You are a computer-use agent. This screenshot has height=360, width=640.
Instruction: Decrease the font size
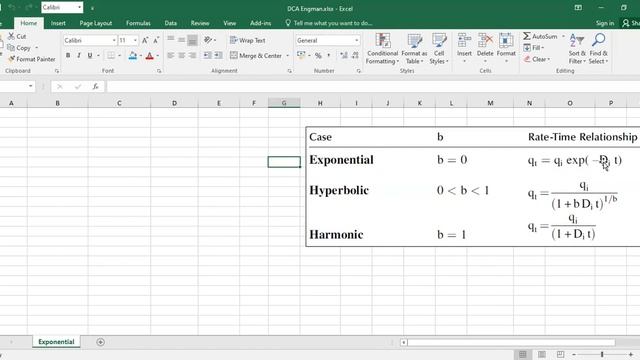(156, 40)
